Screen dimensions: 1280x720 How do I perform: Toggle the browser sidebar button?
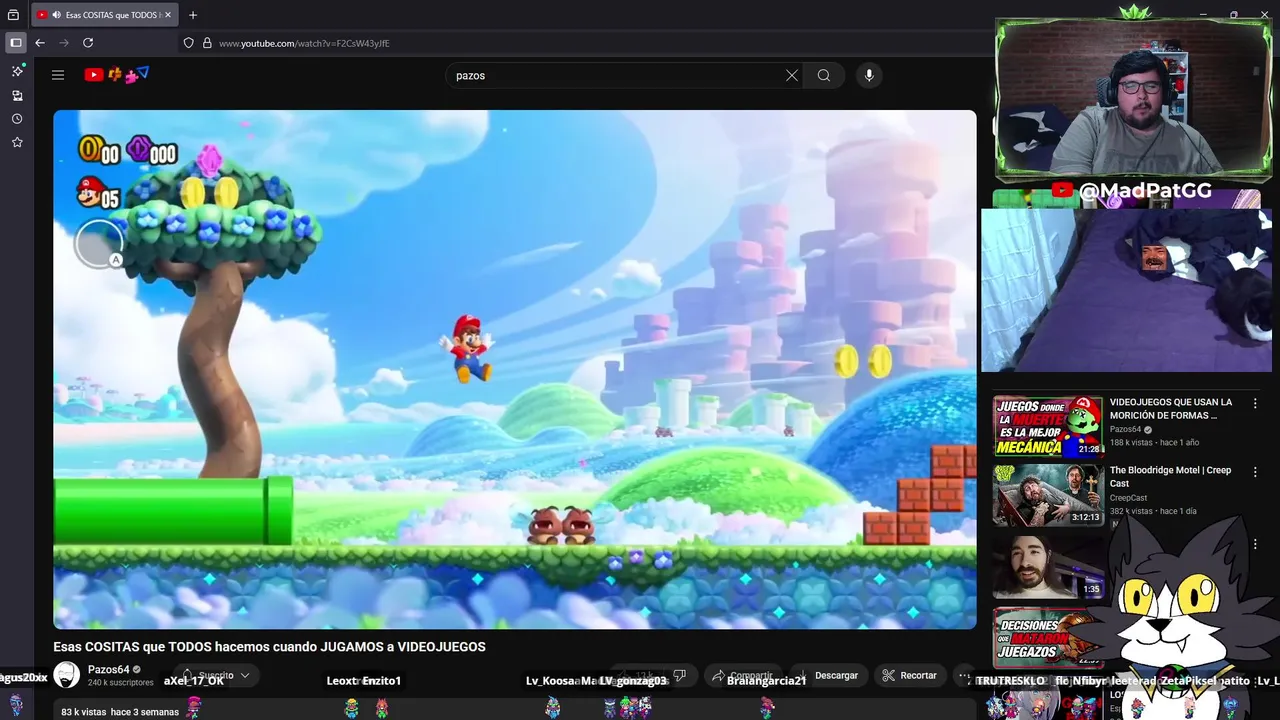15,43
